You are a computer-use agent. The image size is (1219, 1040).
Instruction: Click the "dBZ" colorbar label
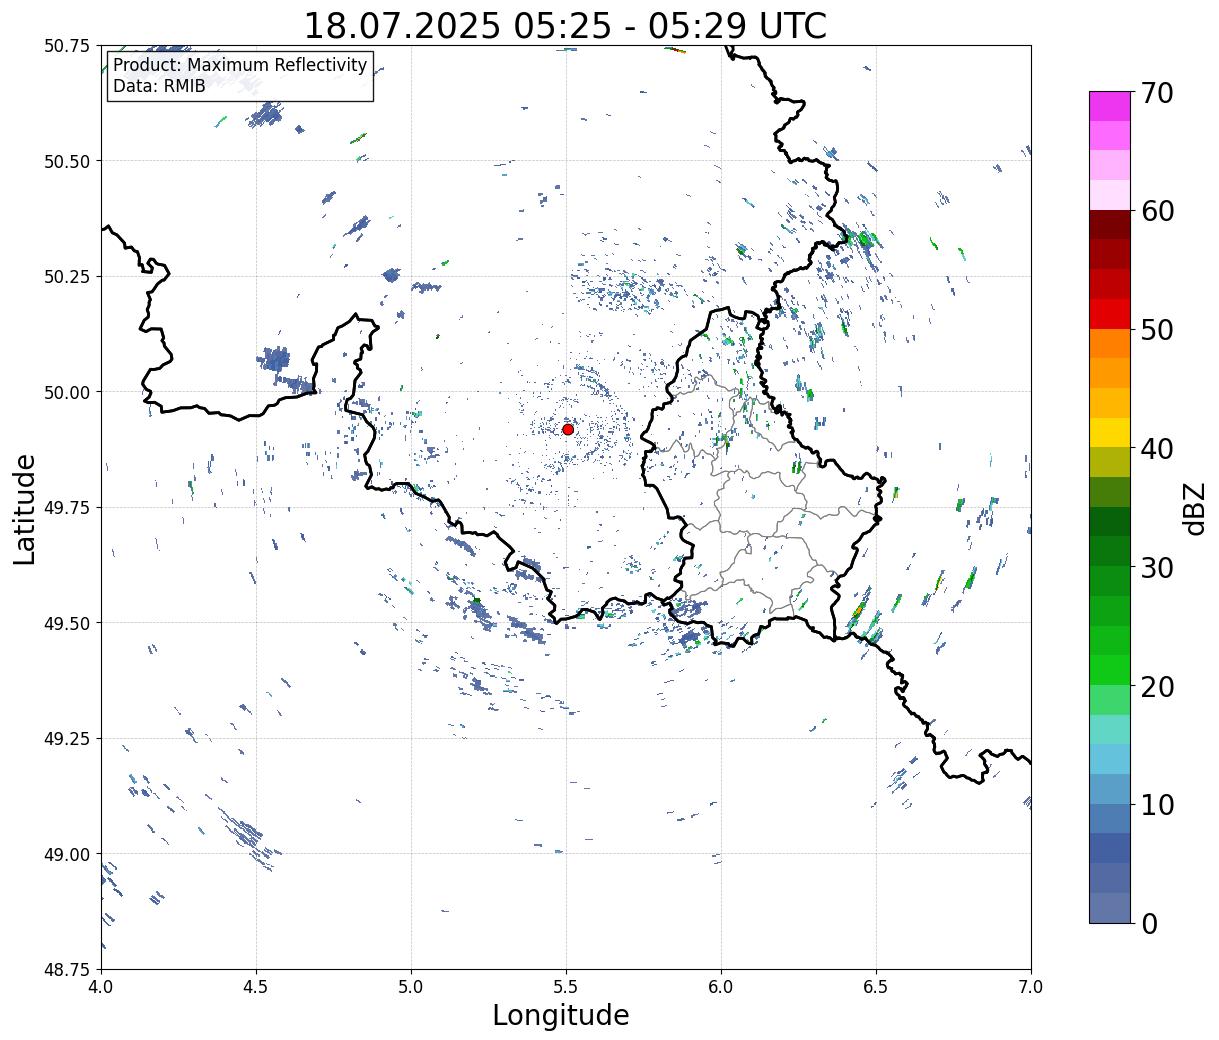1194,508
